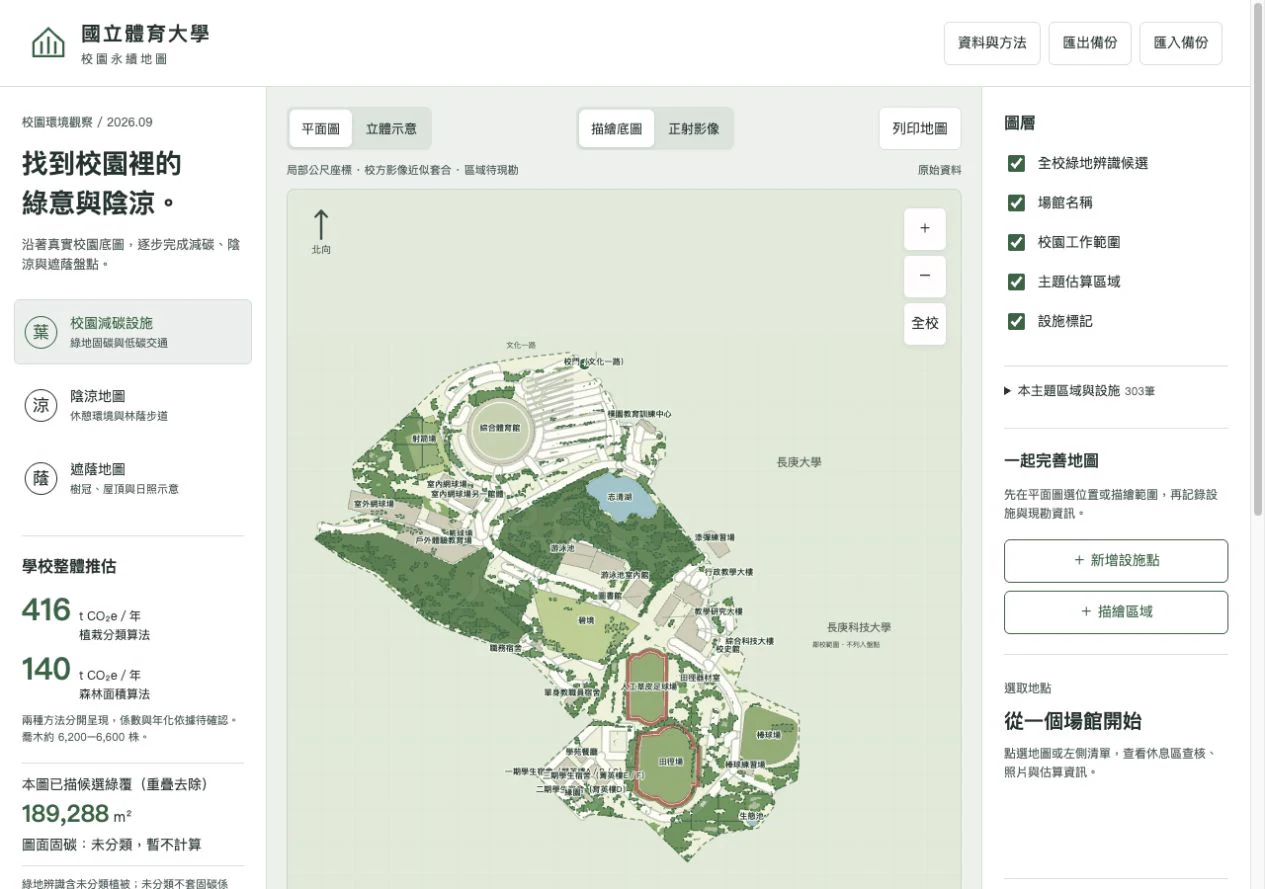Click the 匯出備份 button
Image resolution: width=1265 pixels, height=889 pixels.
click(x=1090, y=43)
